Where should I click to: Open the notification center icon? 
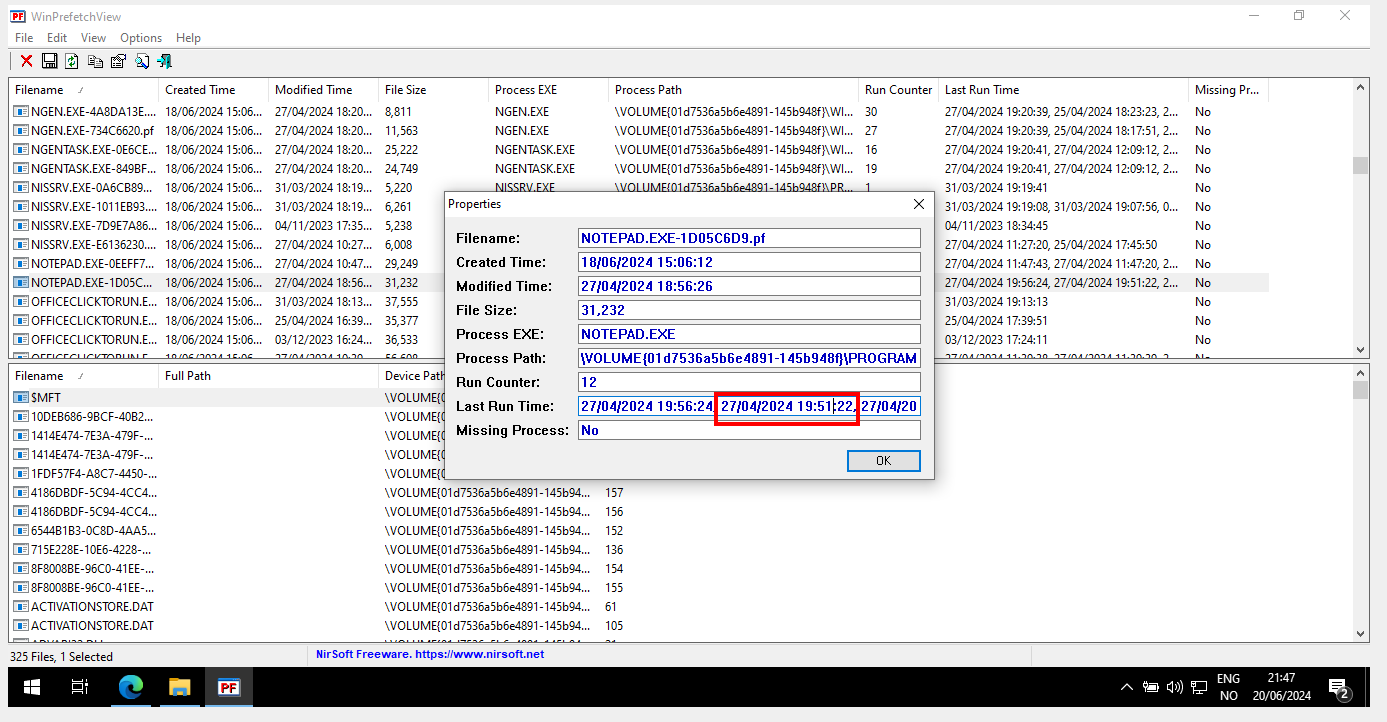click(1339, 687)
